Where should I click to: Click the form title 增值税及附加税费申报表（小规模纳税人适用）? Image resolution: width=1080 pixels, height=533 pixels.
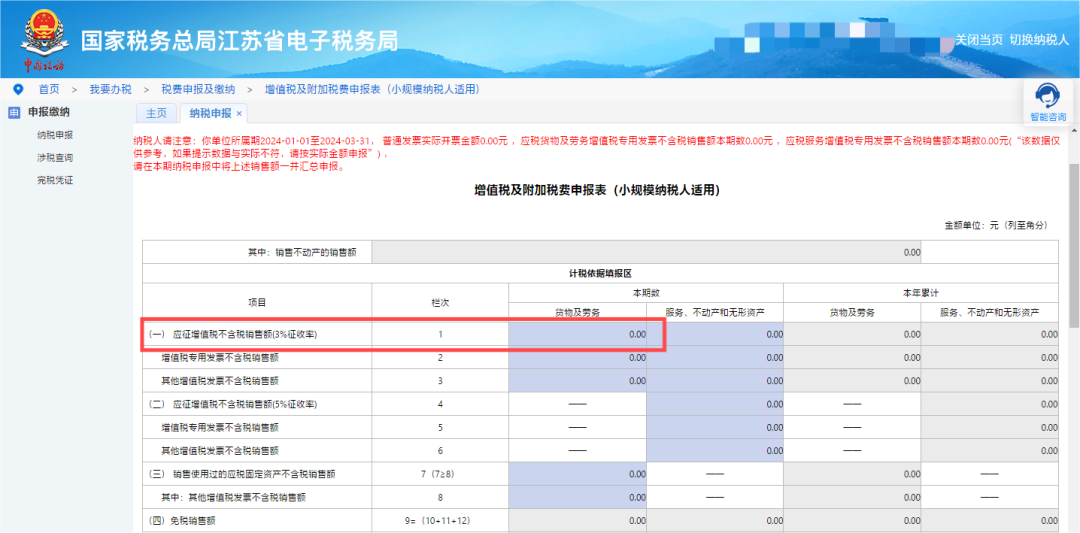point(597,191)
